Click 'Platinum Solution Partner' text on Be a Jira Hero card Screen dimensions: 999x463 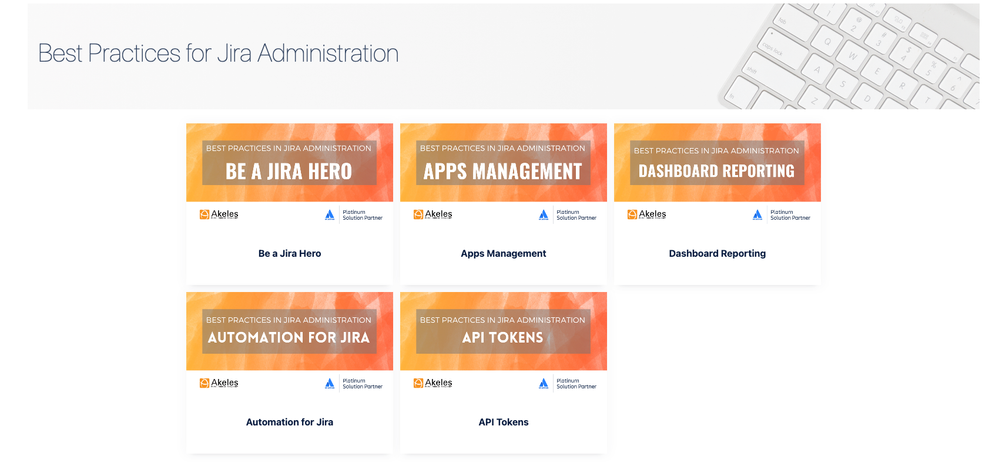coord(363,215)
